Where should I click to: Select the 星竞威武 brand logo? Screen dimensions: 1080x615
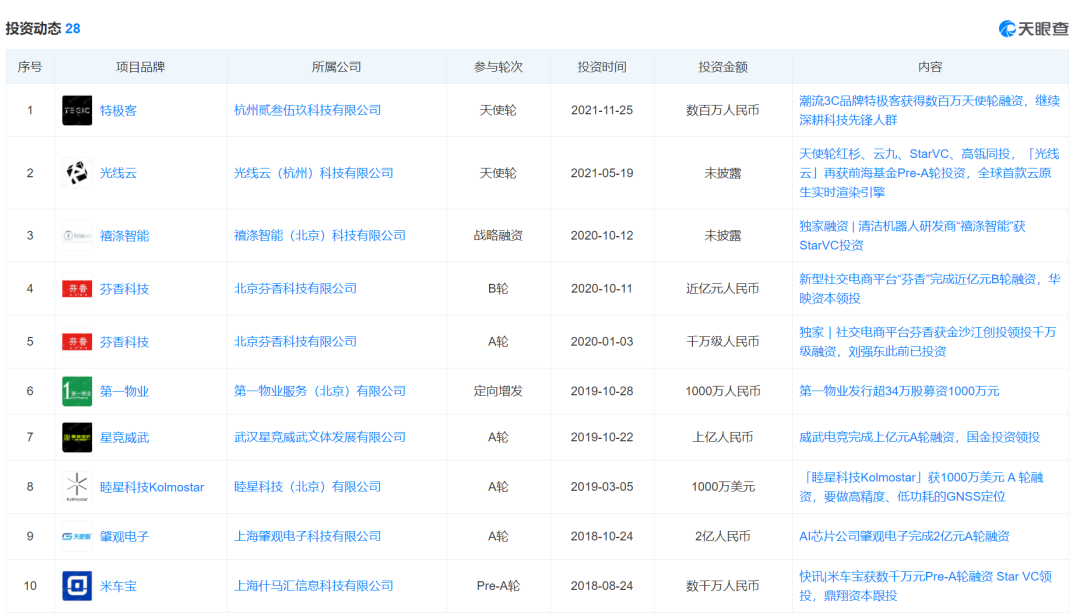(x=77, y=437)
